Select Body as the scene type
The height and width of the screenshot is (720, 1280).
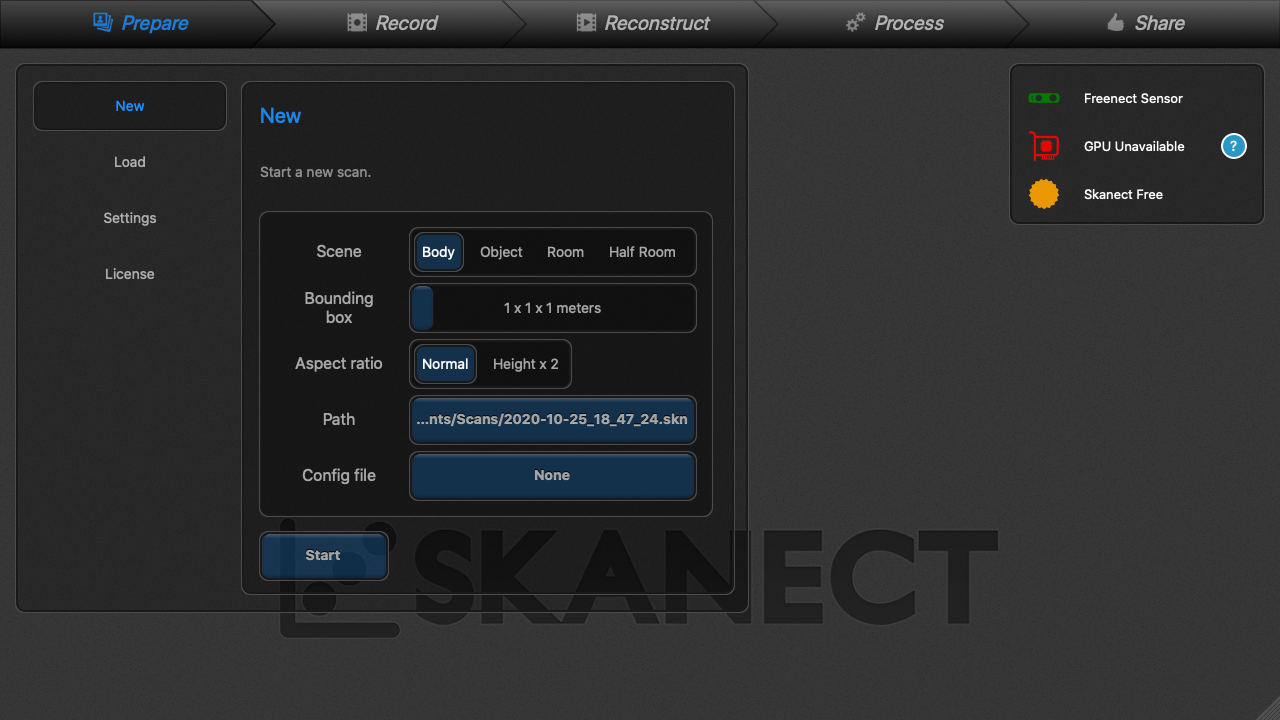click(x=438, y=252)
